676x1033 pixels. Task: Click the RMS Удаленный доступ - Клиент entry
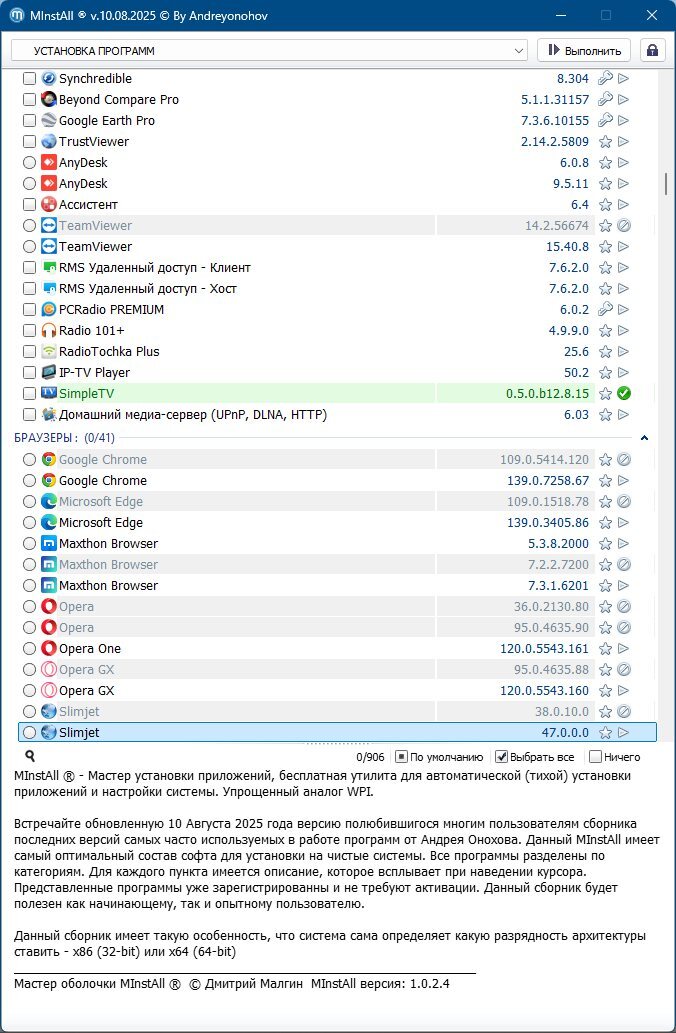(155, 267)
